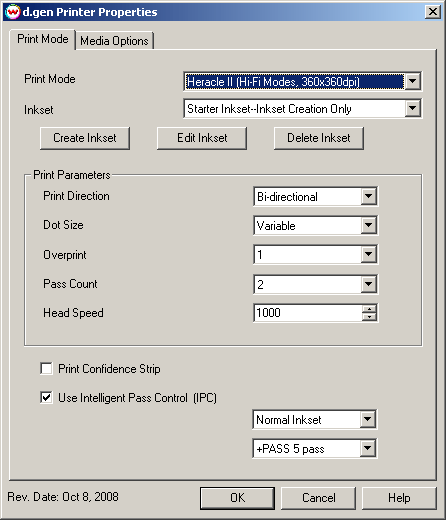Click the Create Inkset button
This screenshot has height=520, width=446.
coord(85,138)
